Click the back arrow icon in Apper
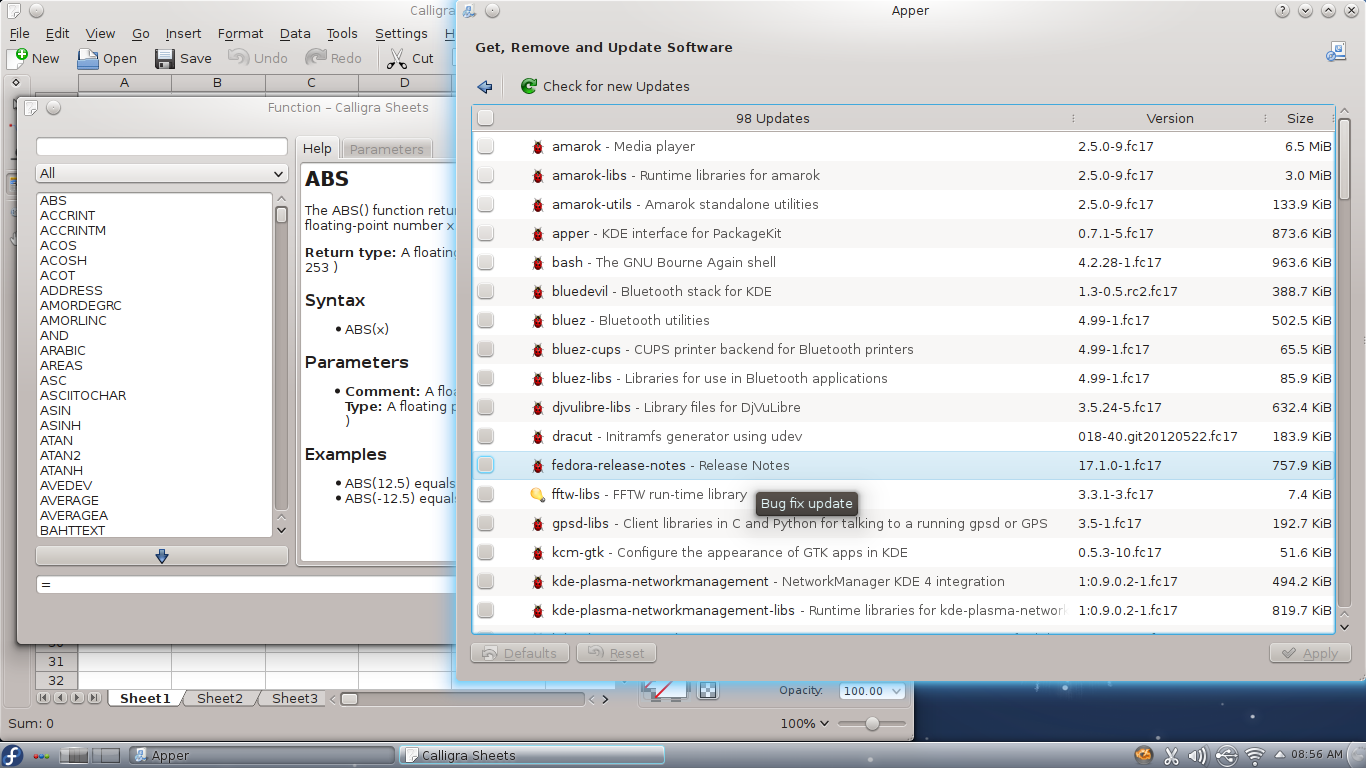1366x768 pixels. [485, 87]
